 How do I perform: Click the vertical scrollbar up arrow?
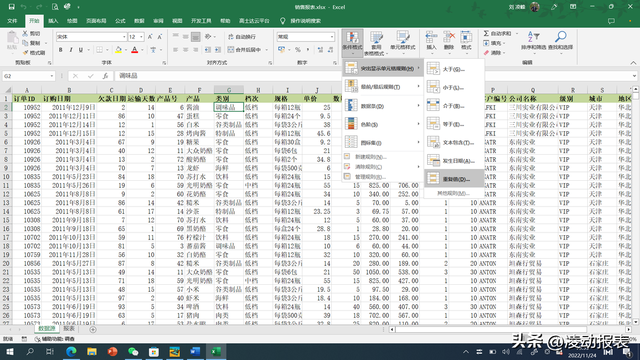[635, 89]
